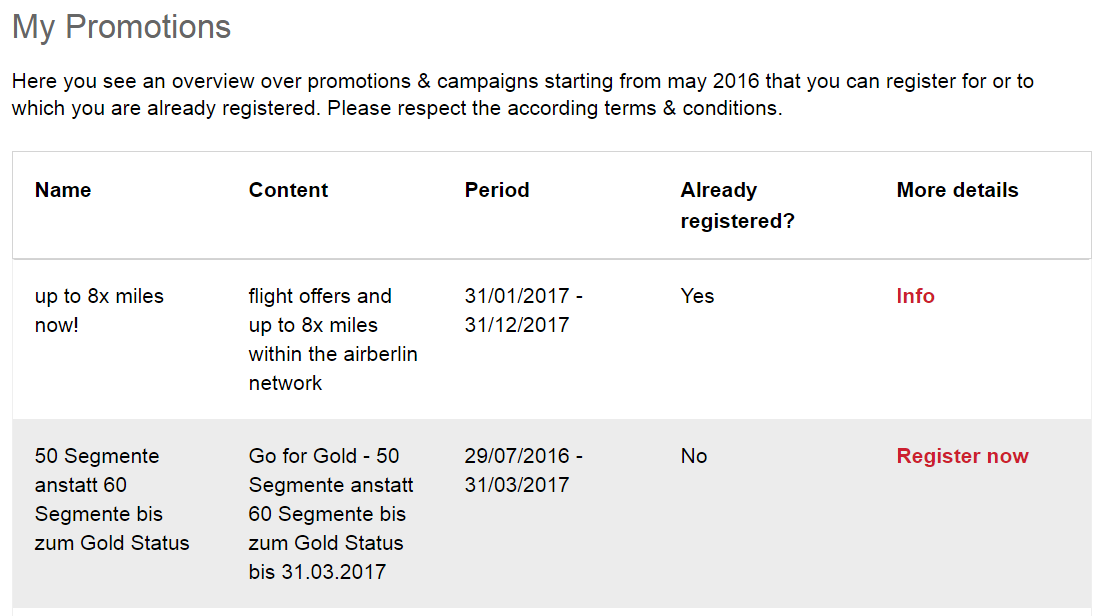Select the 29/07/2016 - 31/03/2017 period cell
The height and width of the screenshot is (616, 1099).
click(524, 470)
